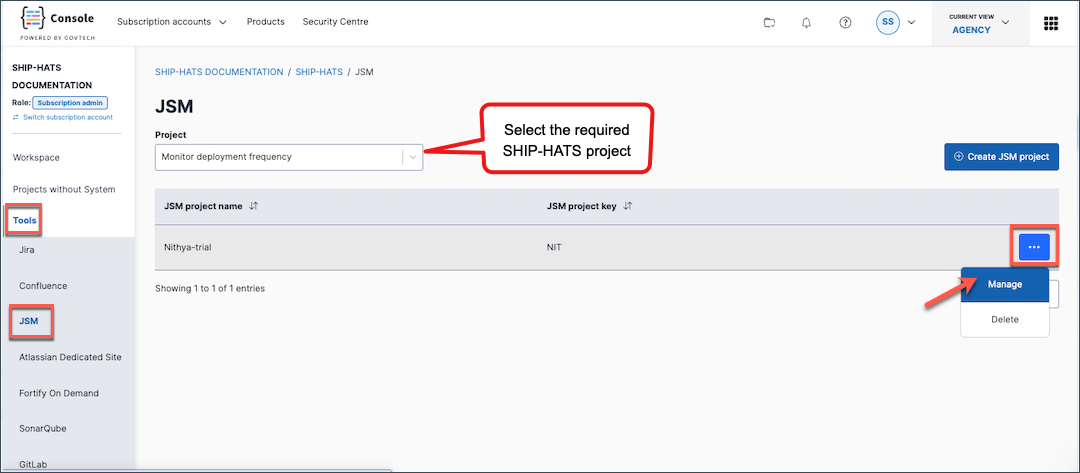The width and height of the screenshot is (1080, 473).
Task: Open notifications bell icon
Action: 807,23
